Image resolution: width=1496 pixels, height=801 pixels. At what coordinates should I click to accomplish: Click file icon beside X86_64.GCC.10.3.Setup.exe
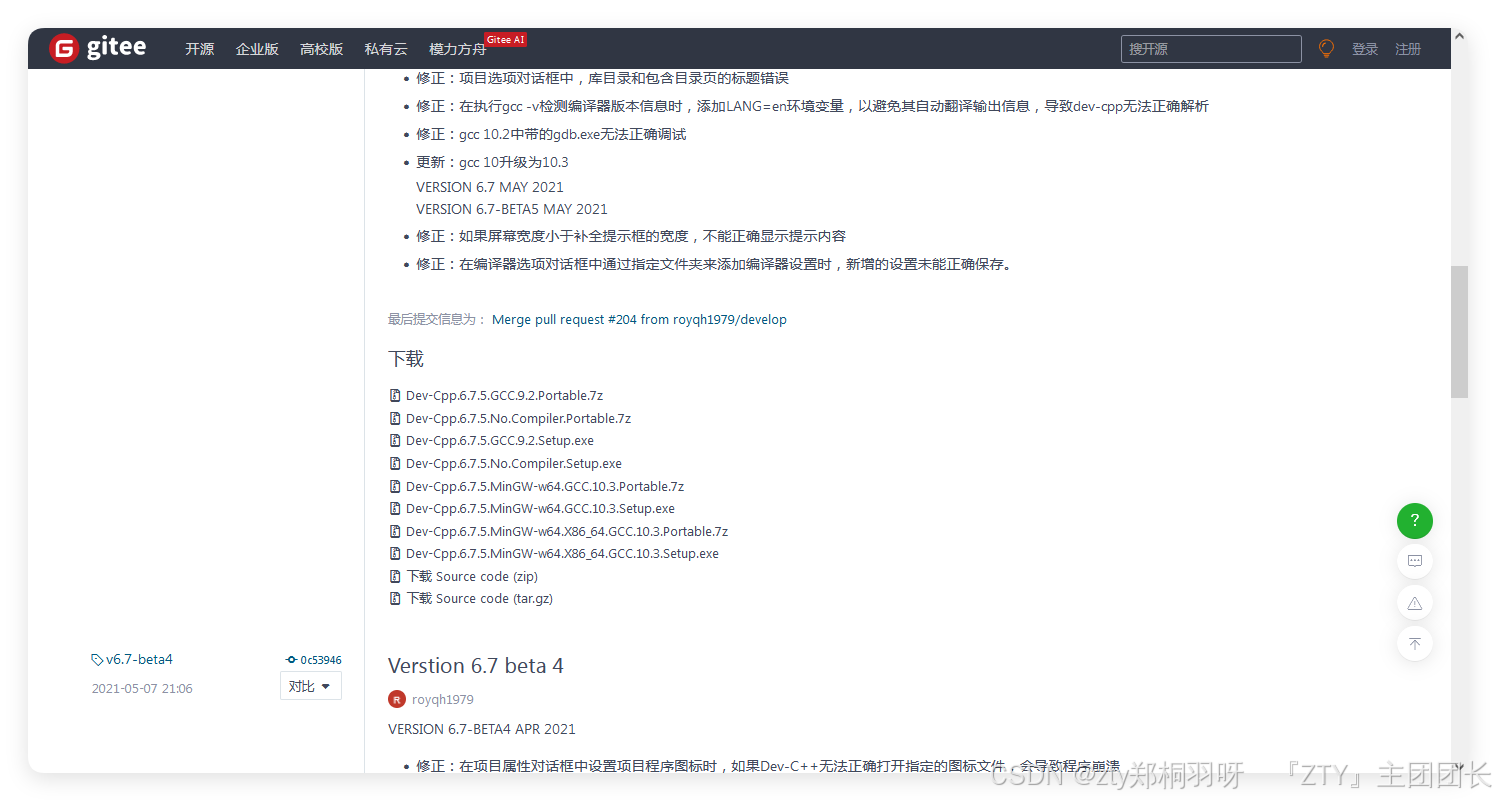click(x=395, y=554)
